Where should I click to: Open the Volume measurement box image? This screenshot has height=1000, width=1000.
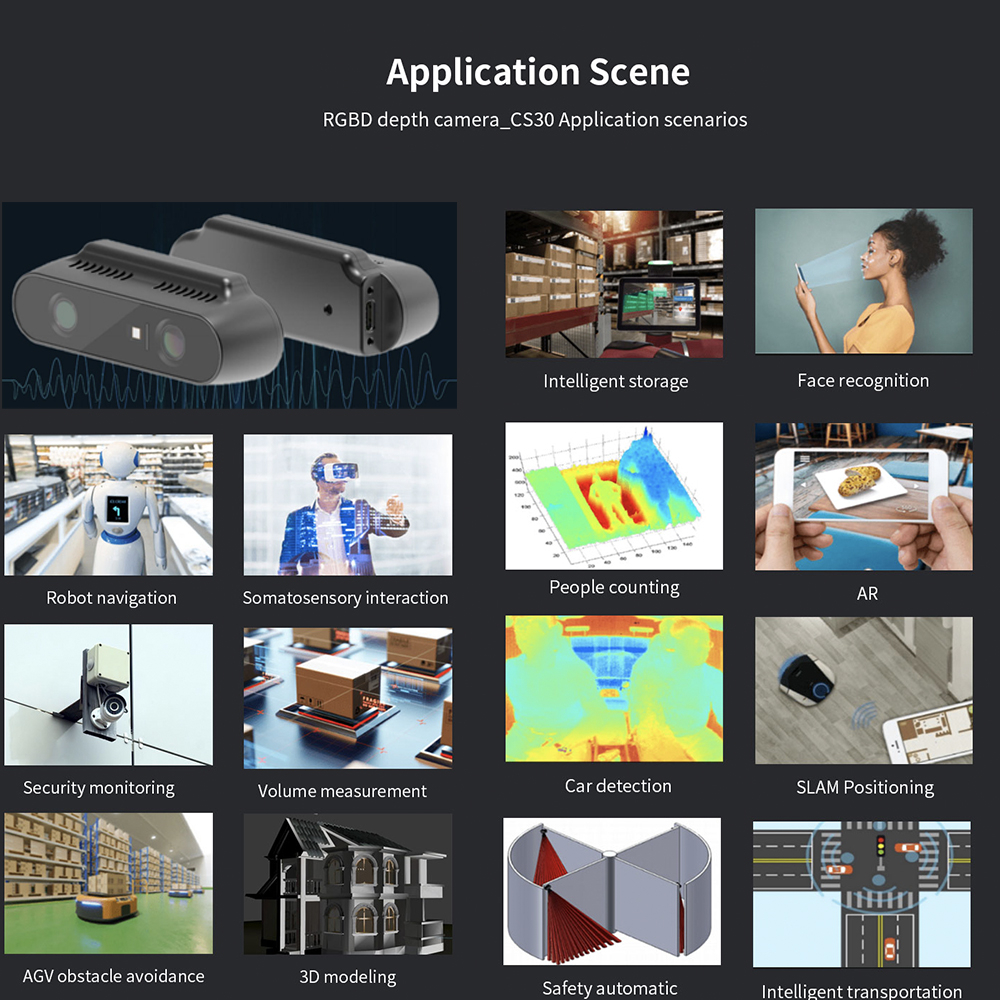(347, 698)
